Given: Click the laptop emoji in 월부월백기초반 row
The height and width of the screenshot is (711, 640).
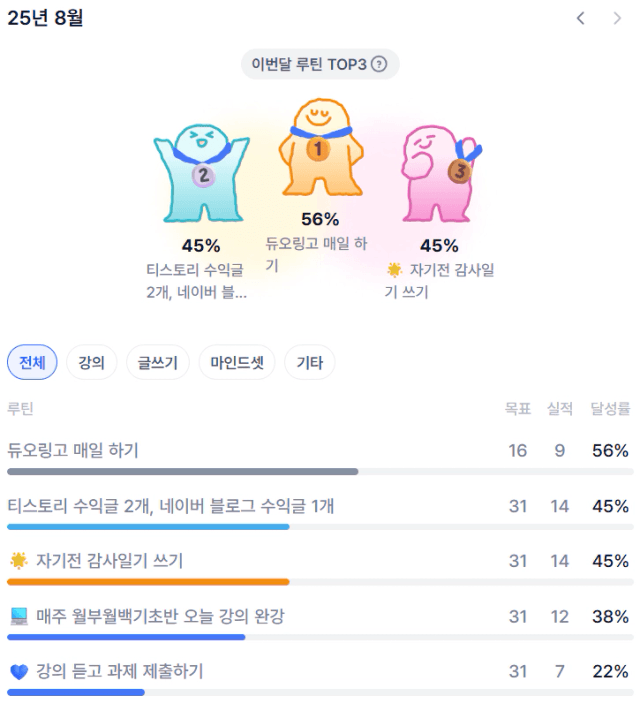Looking at the screenshot, I should click(x=19, y=616).
